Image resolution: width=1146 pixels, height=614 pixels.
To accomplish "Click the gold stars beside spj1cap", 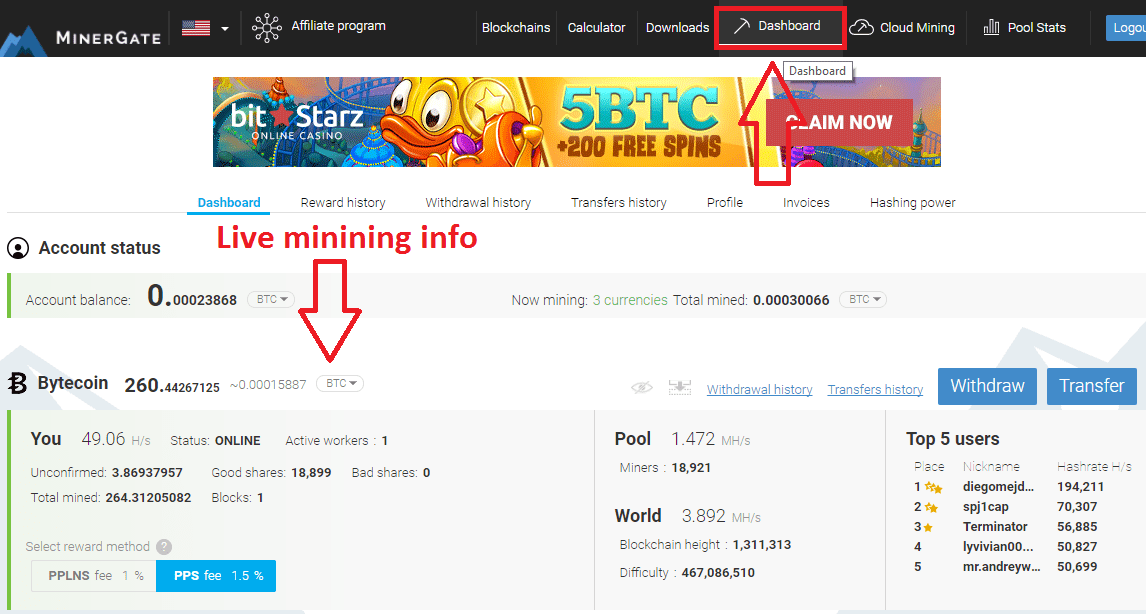I will click(931, 507).
